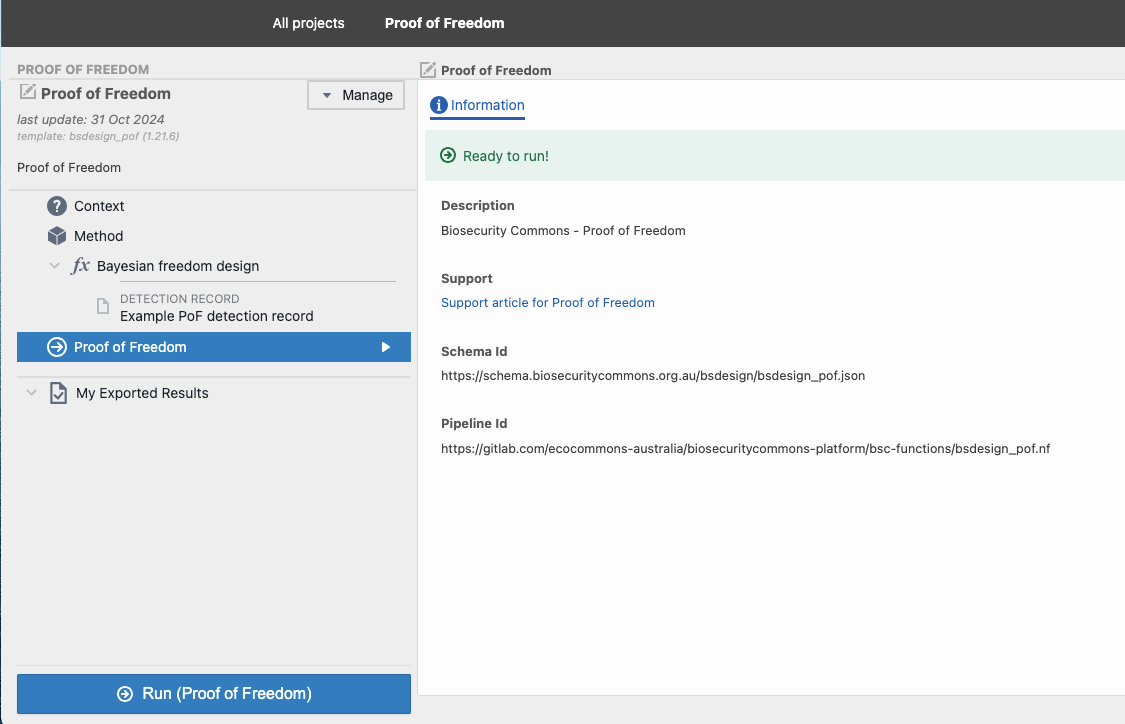Click the edit icon beside sidebar Proof of Freedom title
Image resolution: width=1125 pixels, height=724 pixels.
coord(27,92)
